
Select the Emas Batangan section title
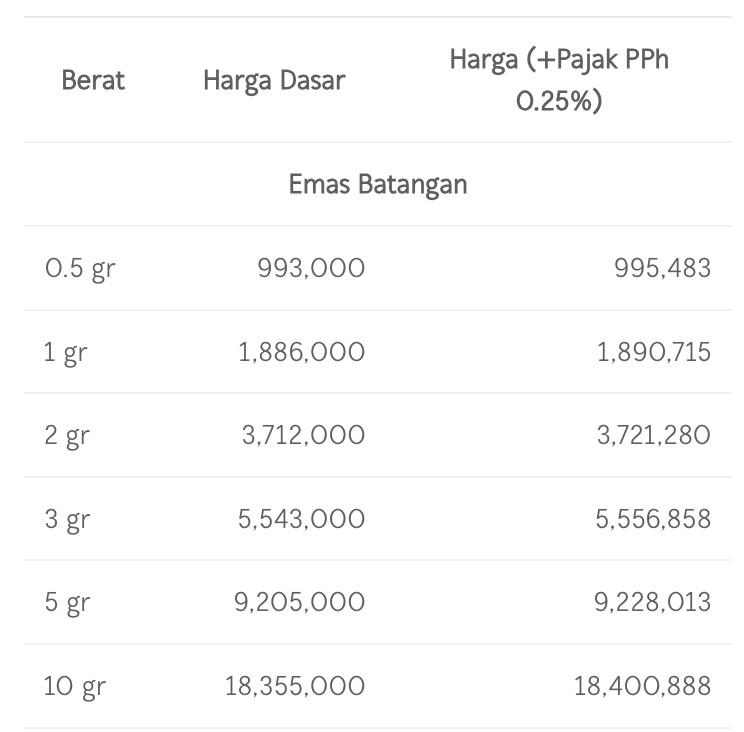[377, 185]
